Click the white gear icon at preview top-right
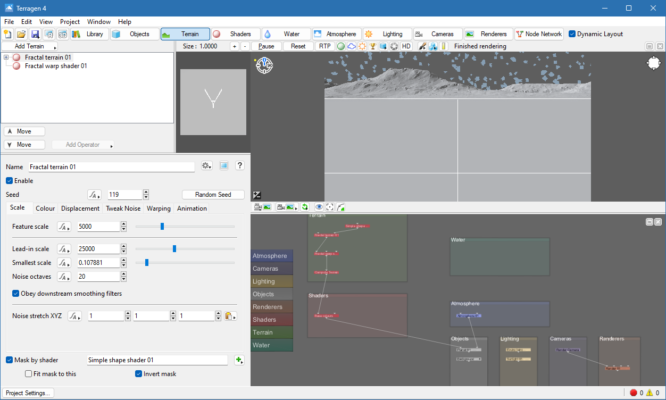666x400 pixels. coord(654,63)
